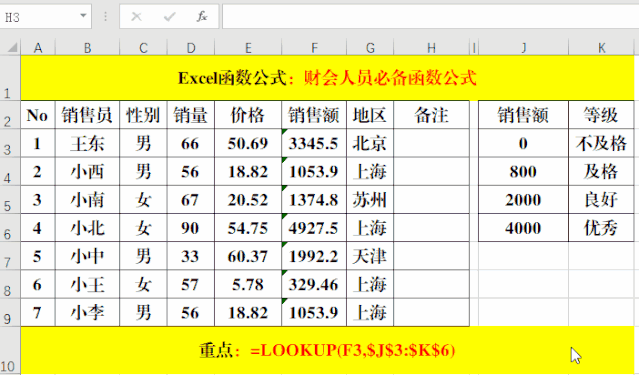Click the '备注' header cell
Viewport: 639px width, 375px height.
[x=432, y=115]
